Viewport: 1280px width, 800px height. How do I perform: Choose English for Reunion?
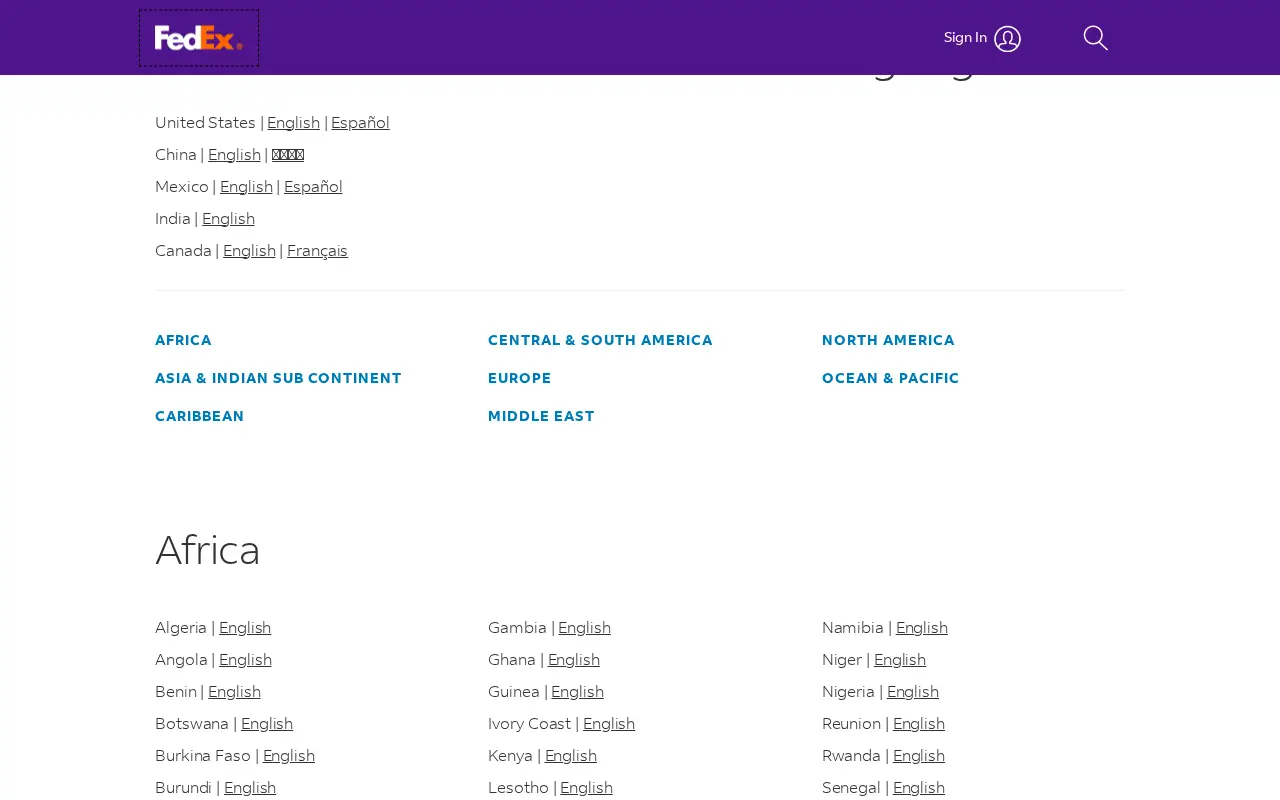[x=919, y=724]
